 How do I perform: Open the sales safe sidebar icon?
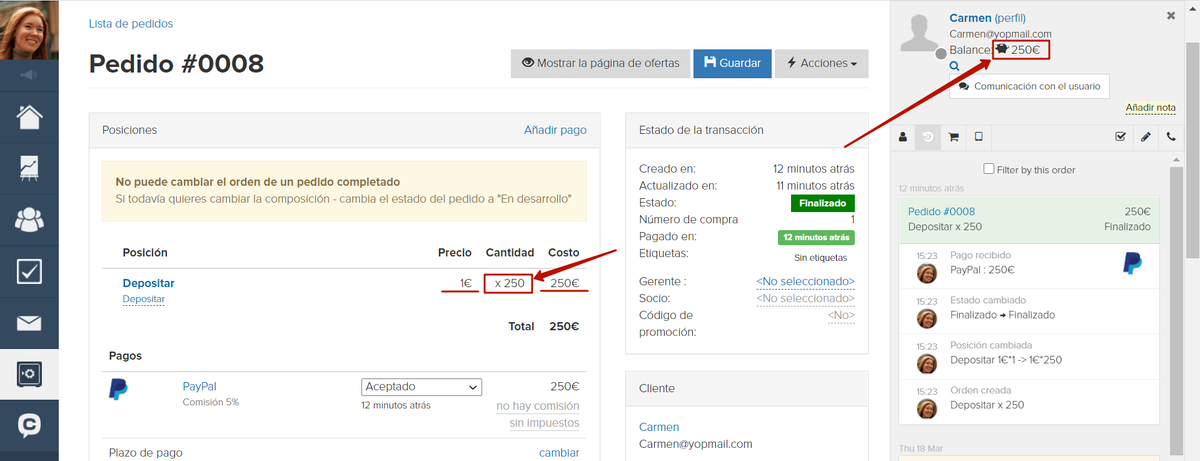click(29, 374)
